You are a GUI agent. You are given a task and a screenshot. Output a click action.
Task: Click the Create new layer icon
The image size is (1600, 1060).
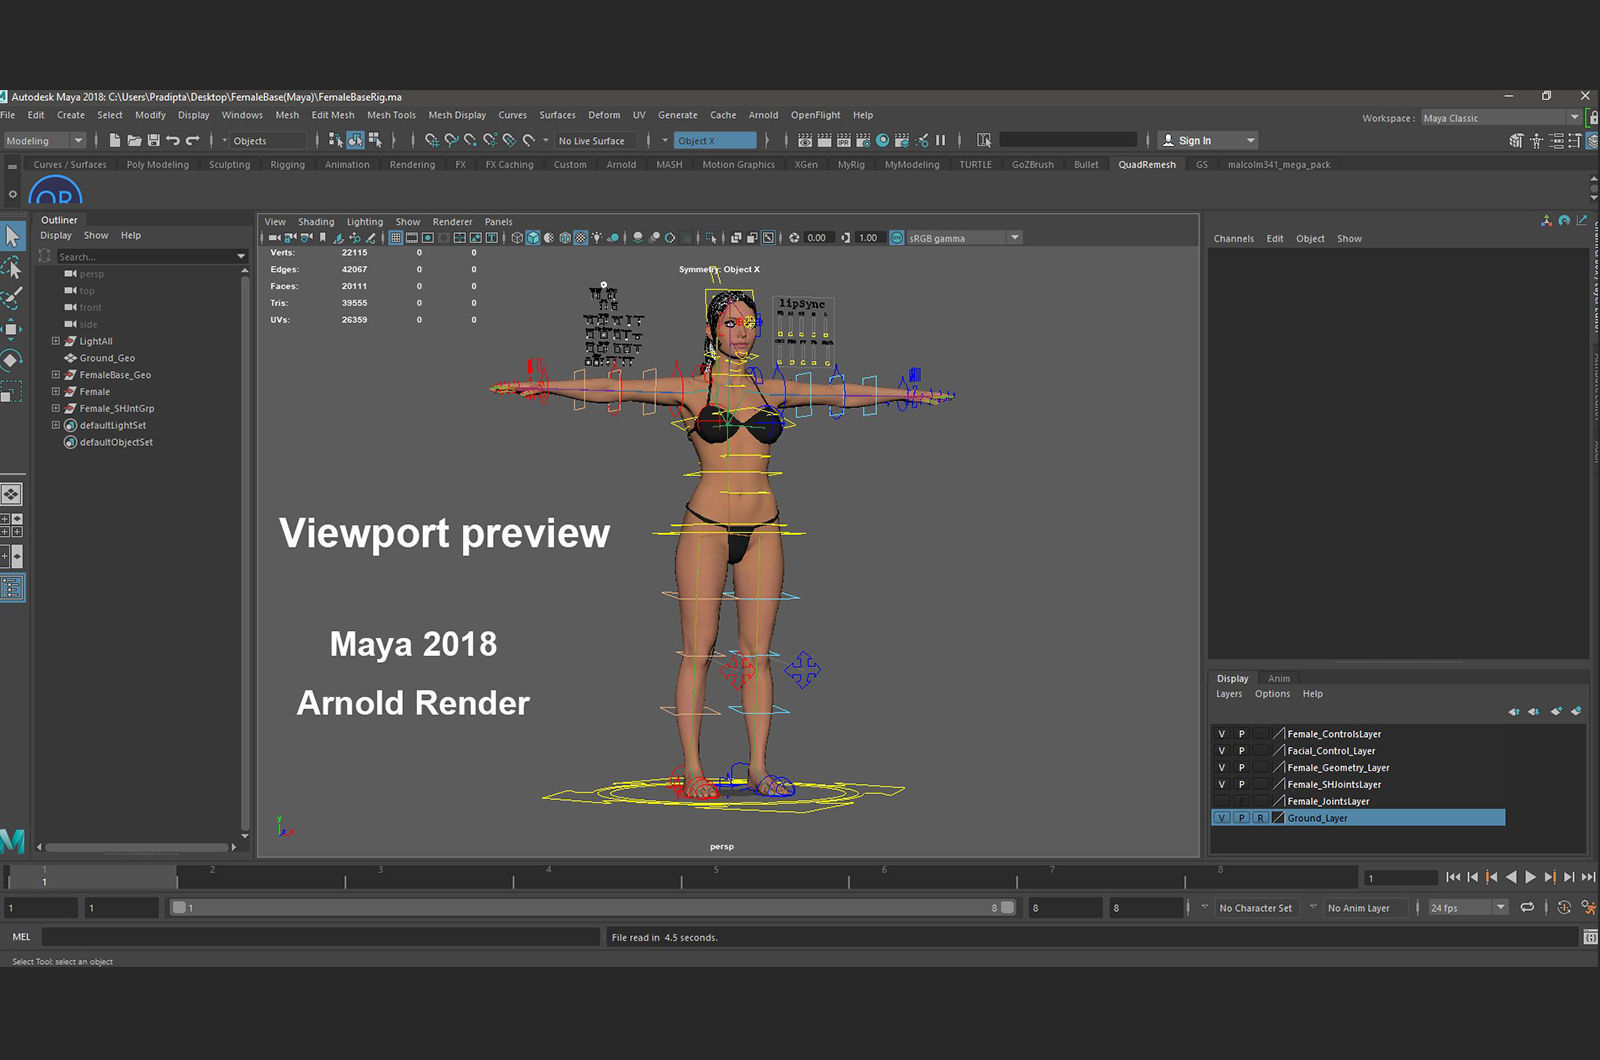[1556, 711]
